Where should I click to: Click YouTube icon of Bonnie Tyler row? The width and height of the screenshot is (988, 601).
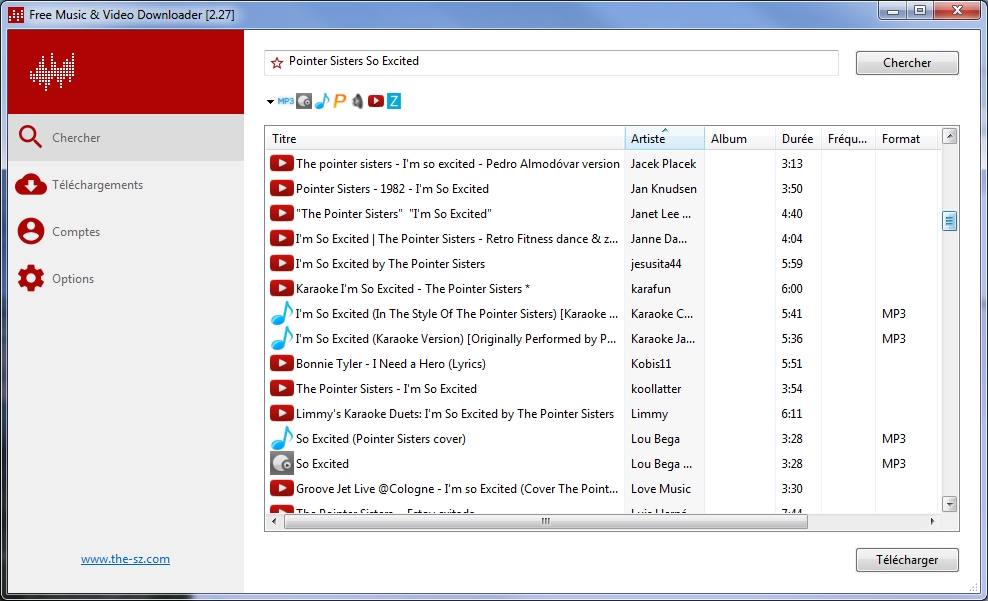pos(282,363)
